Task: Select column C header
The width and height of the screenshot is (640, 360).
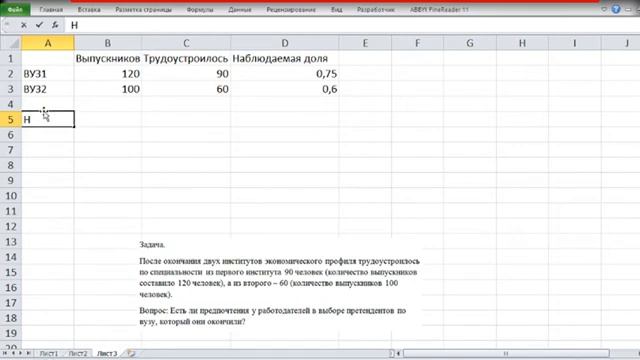Action: pos(186,43)
